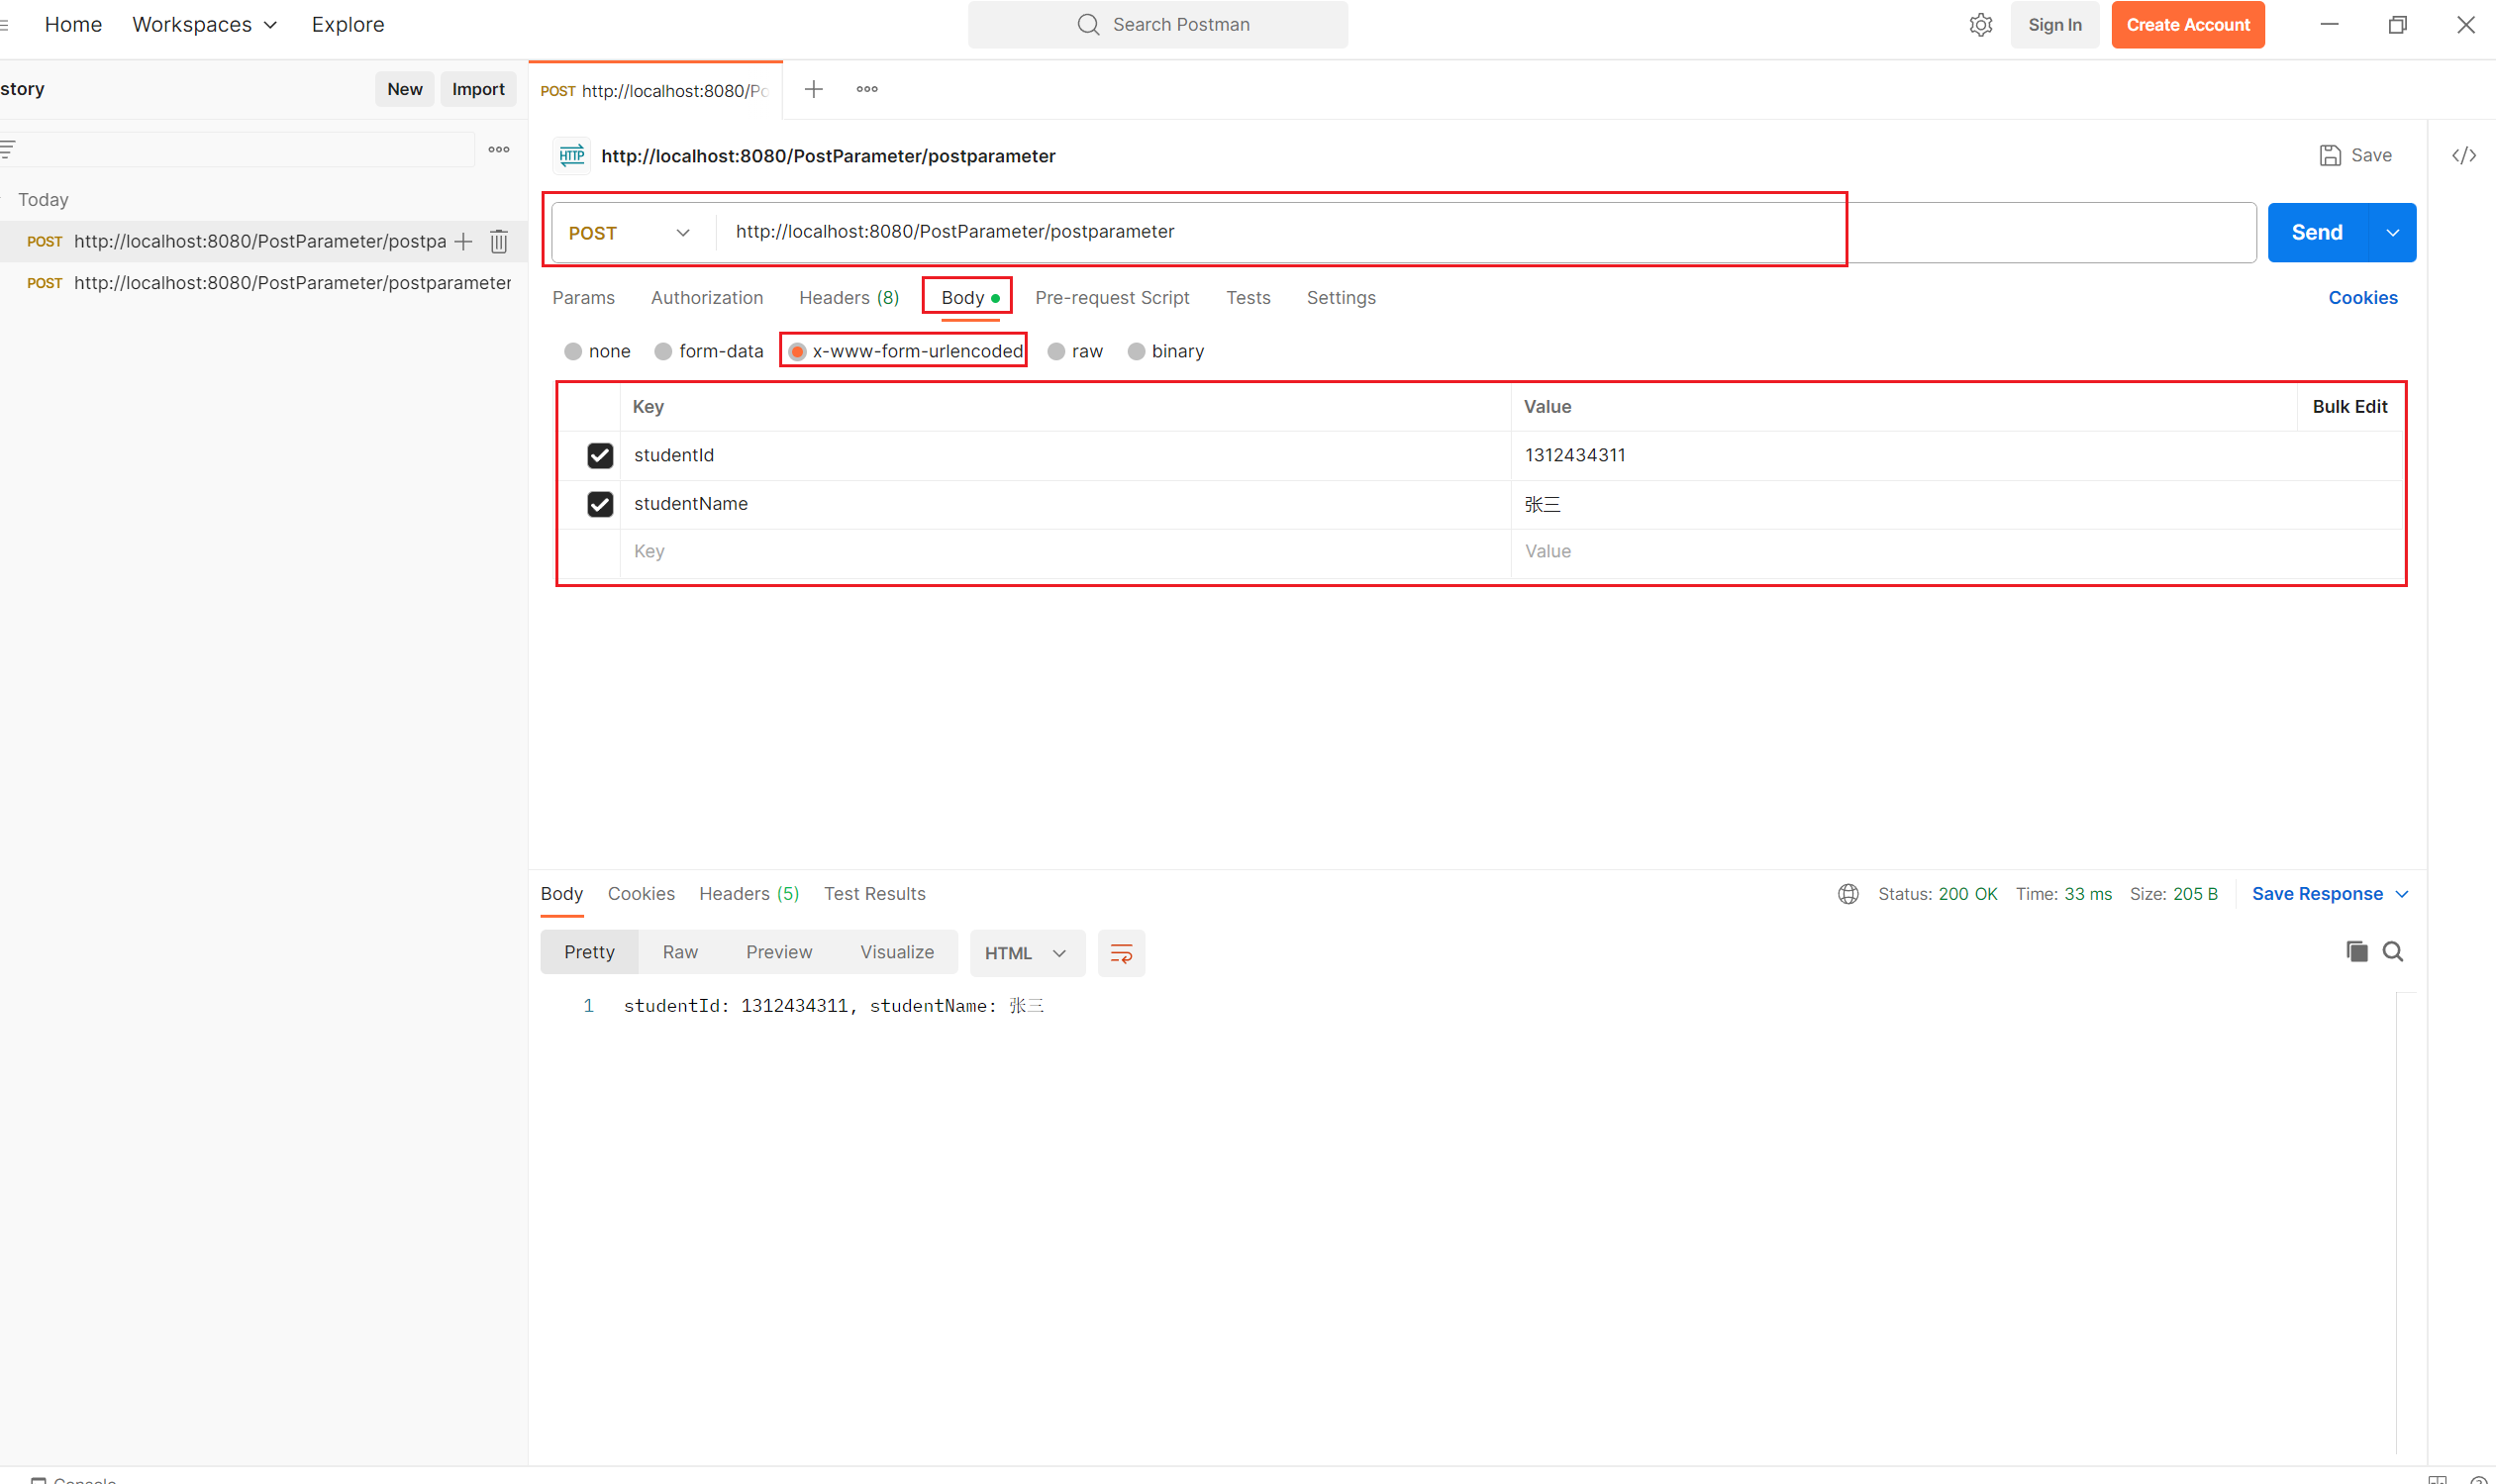Search the response body with the magnifier icon

pyautogui.click(x=2392, y=951)
